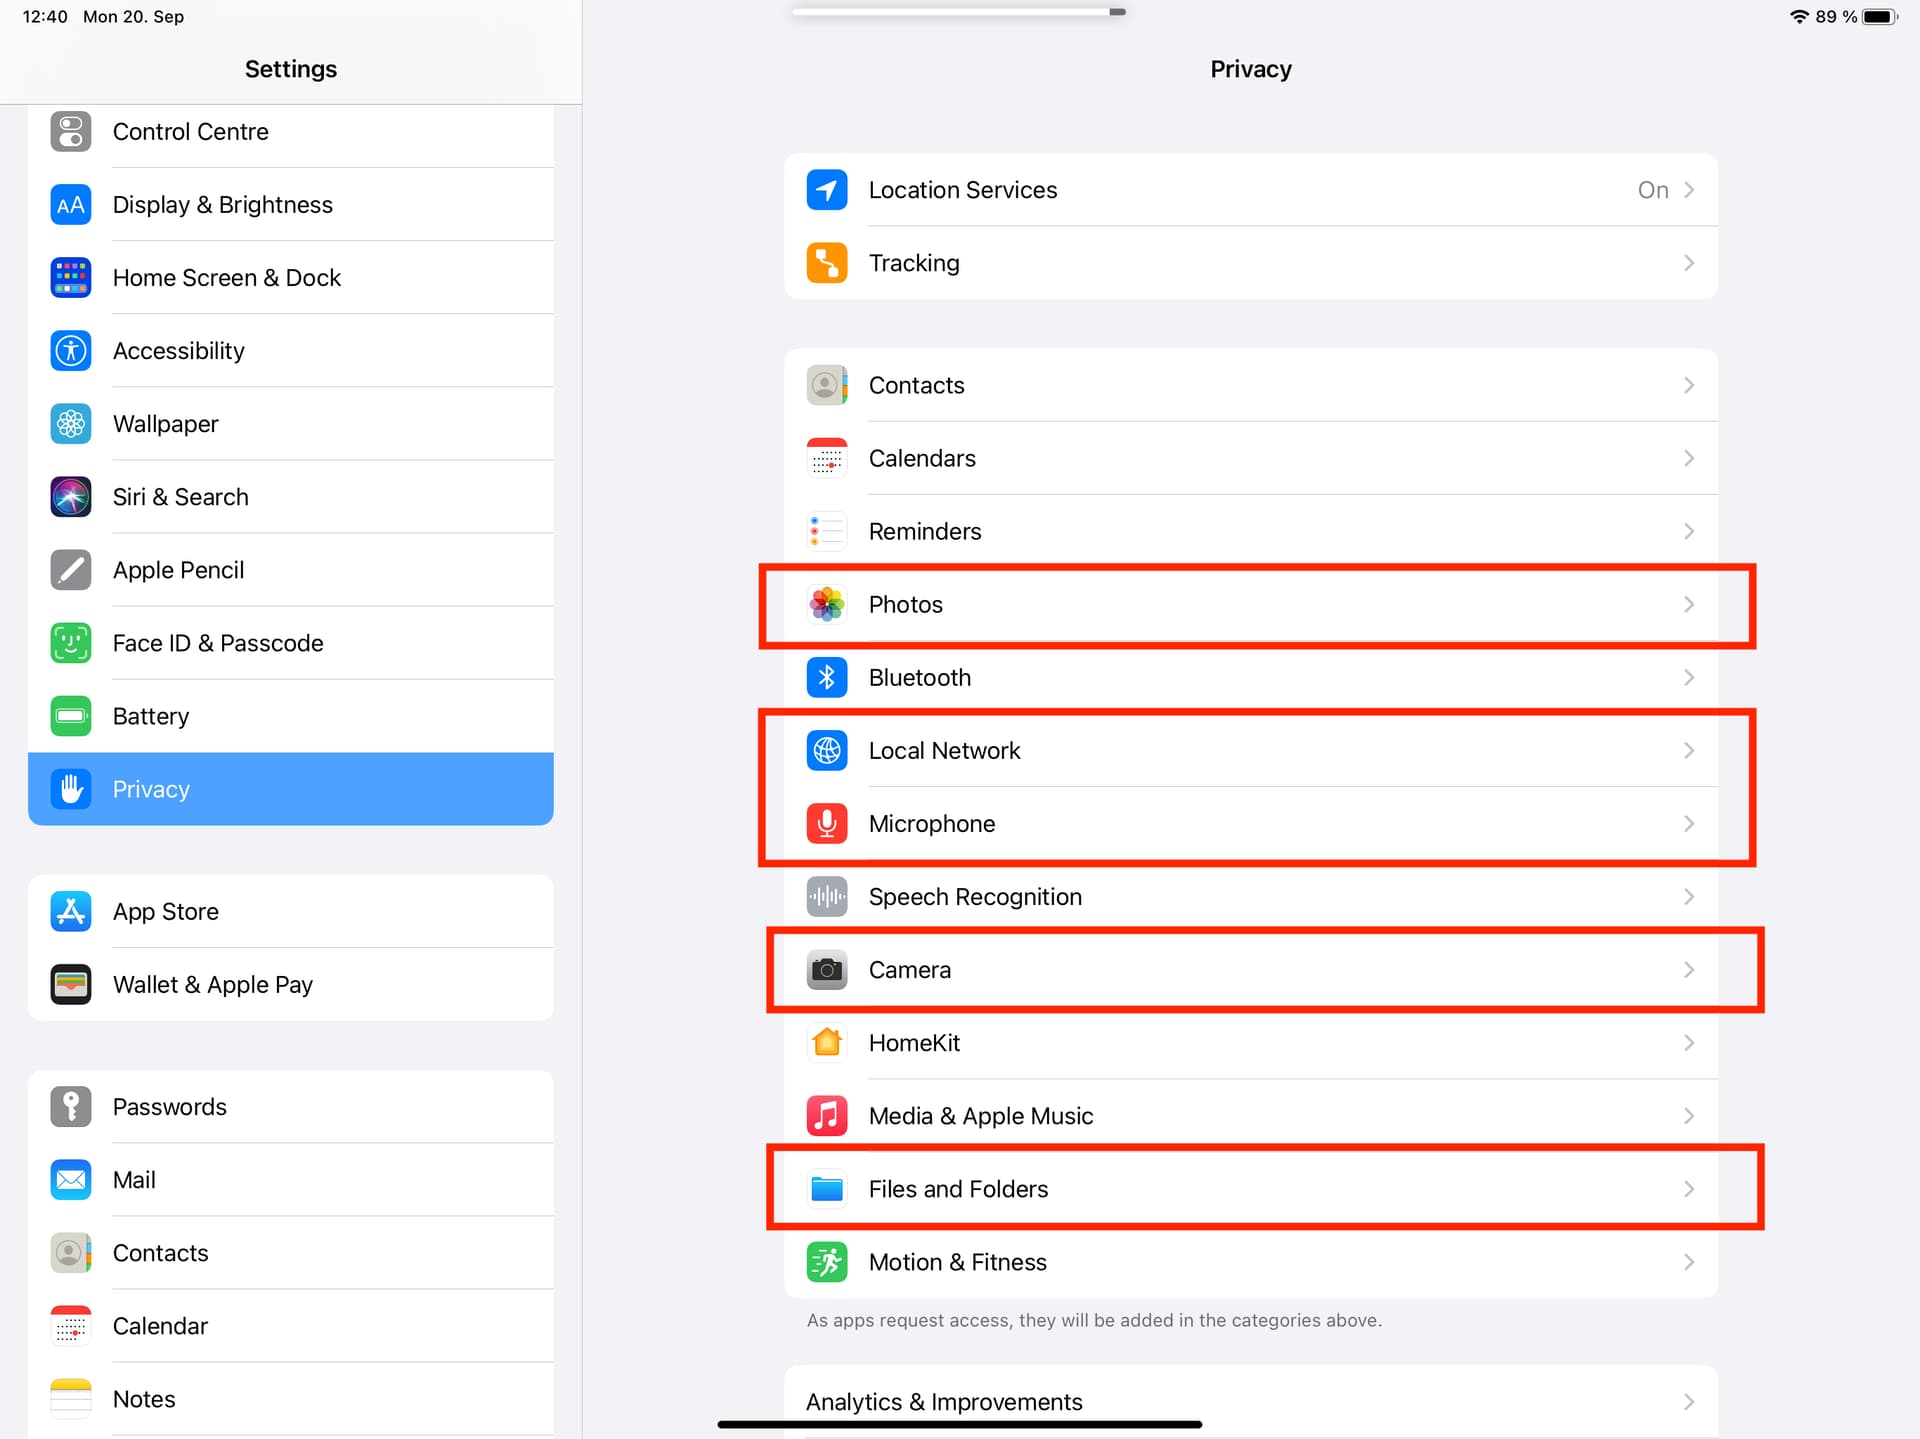
Task: Open the Siri & Search sidebar icon
Action: (71, 497)
